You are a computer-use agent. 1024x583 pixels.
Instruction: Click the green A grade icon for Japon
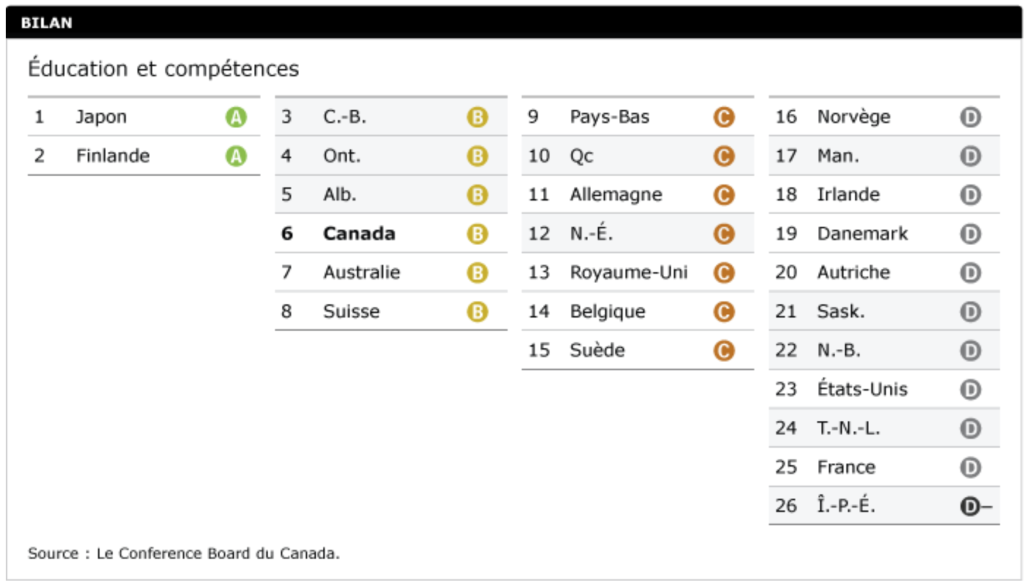(235, 117)
